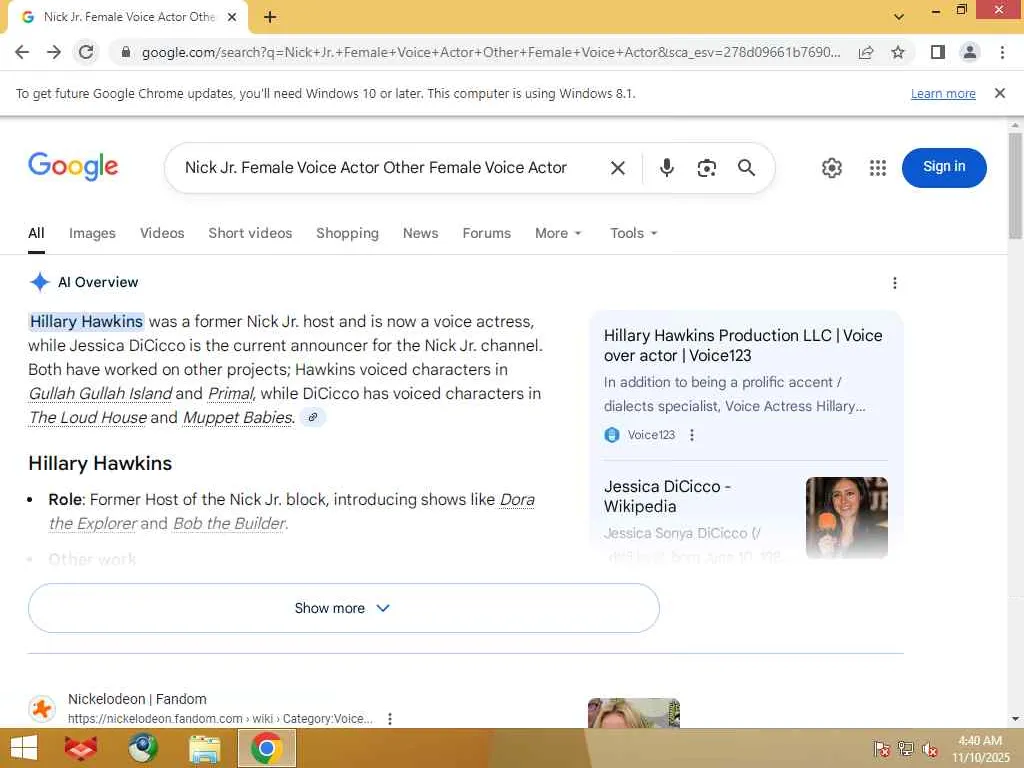This screenshot has height=768, width=1024.
Task: Dismiss the Chrome update notification bar
Action: (x=999, y=93)
